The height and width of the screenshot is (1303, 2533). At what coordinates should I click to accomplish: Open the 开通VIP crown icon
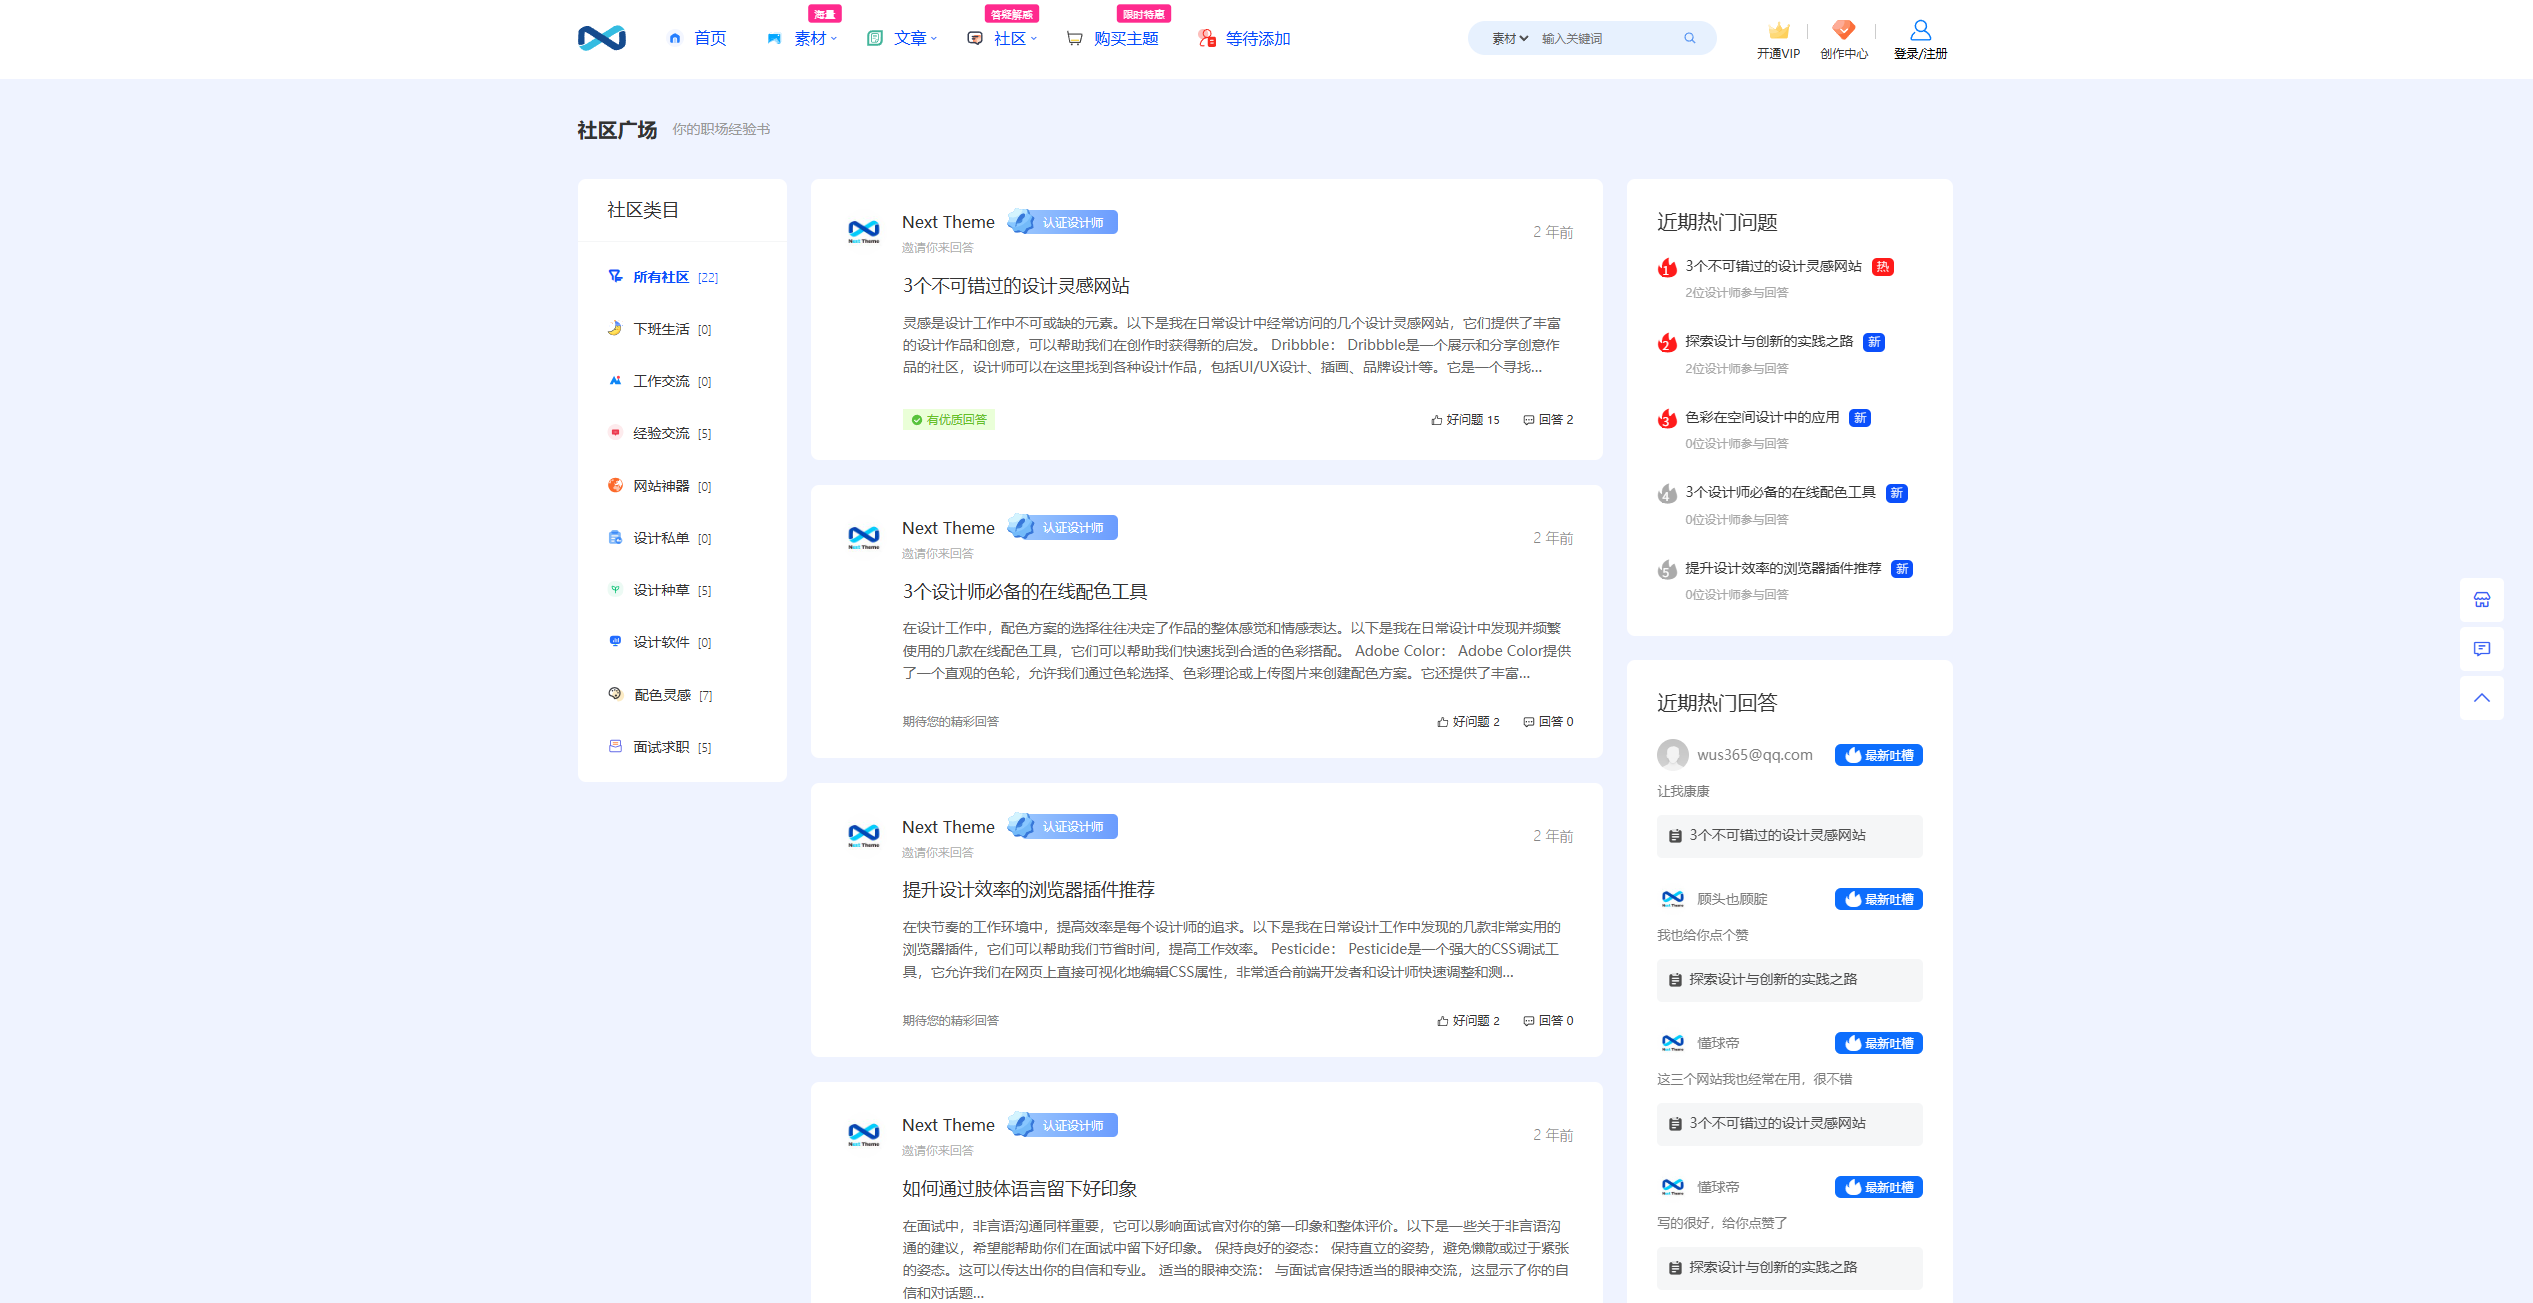[x=1778, y=30]
